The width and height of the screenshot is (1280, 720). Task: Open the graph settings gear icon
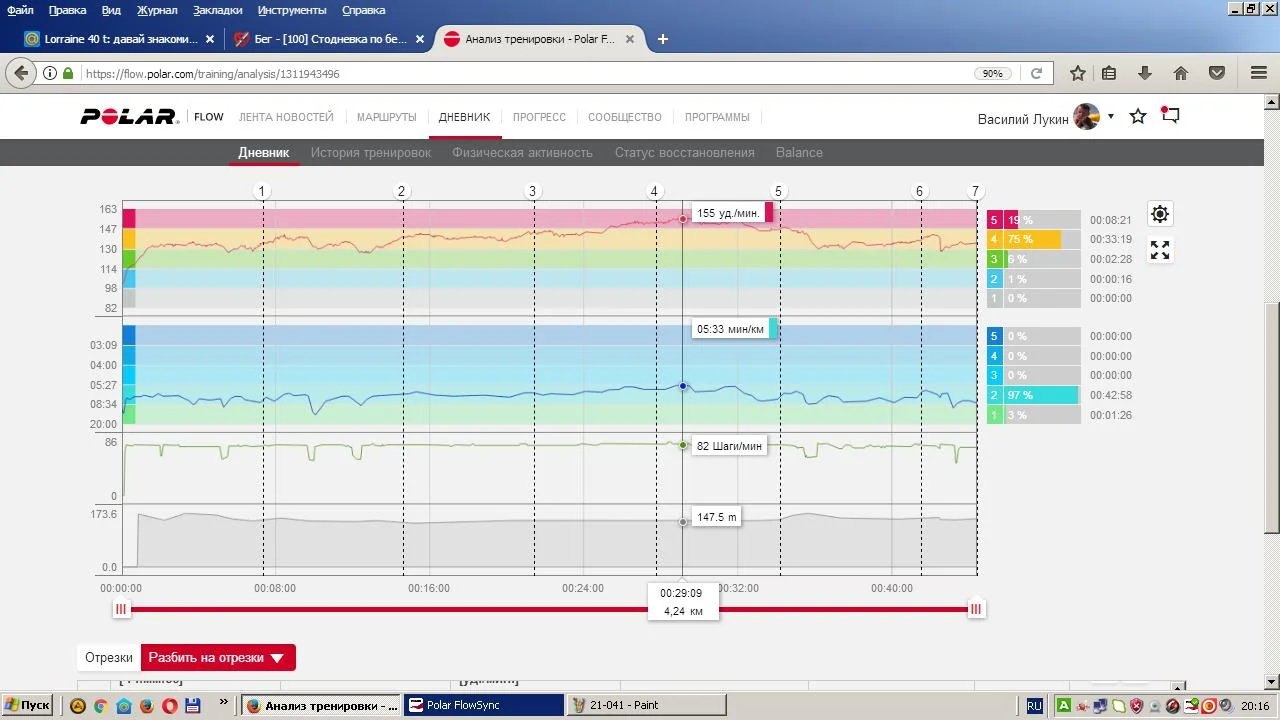[x=1159, y=214]
